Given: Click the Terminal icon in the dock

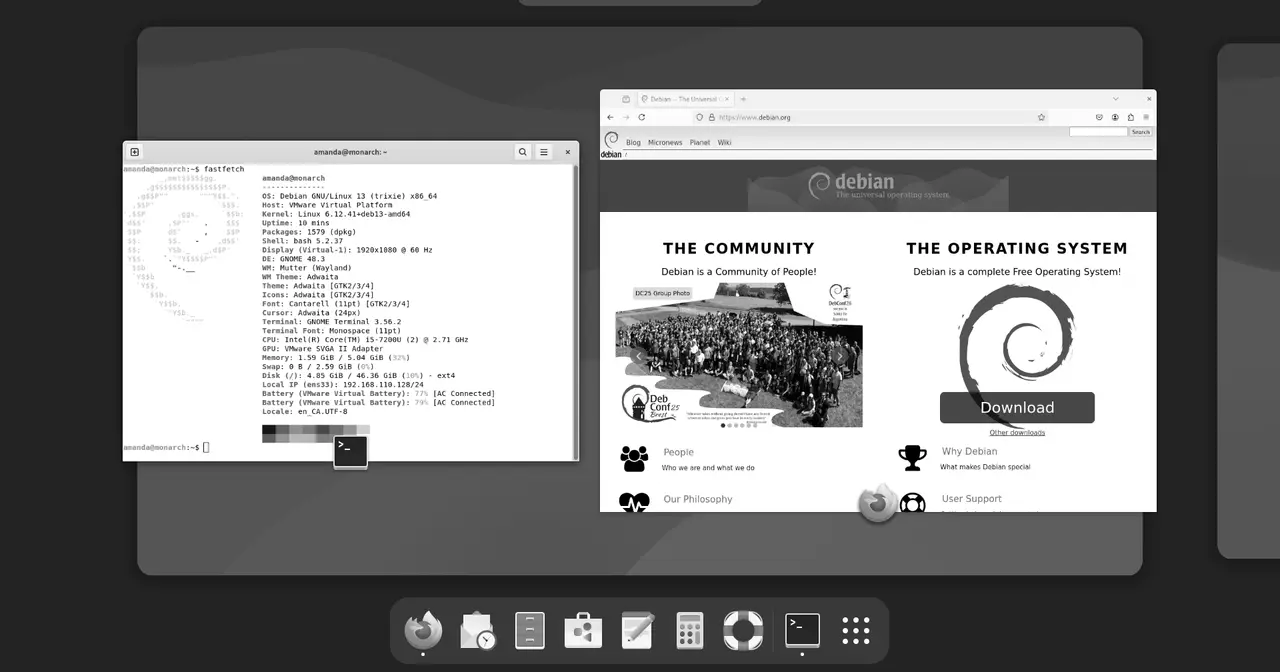Looking at the screenshot, I should pyautogui.click(x=802, y=630).
